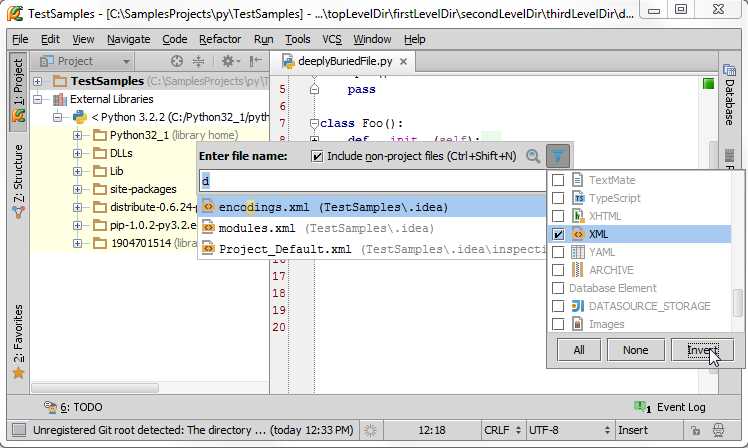Check the ARCHIVE filter checkbox
This screenshot has width=748, height=448.
pos(558,270)
